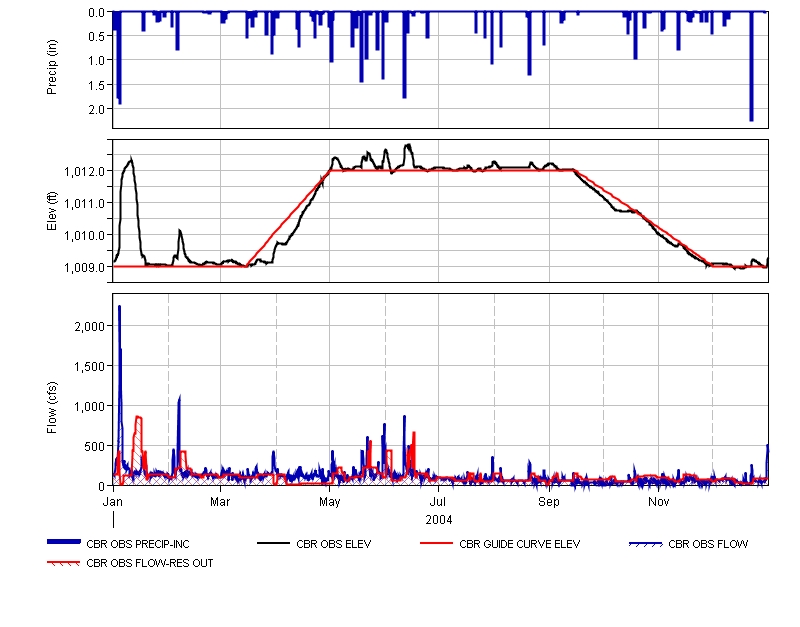Click the Flow (cfs) axis title
The height and width of the screenshot is (627, 800).
pyautogui.click(x=52, y=408)
